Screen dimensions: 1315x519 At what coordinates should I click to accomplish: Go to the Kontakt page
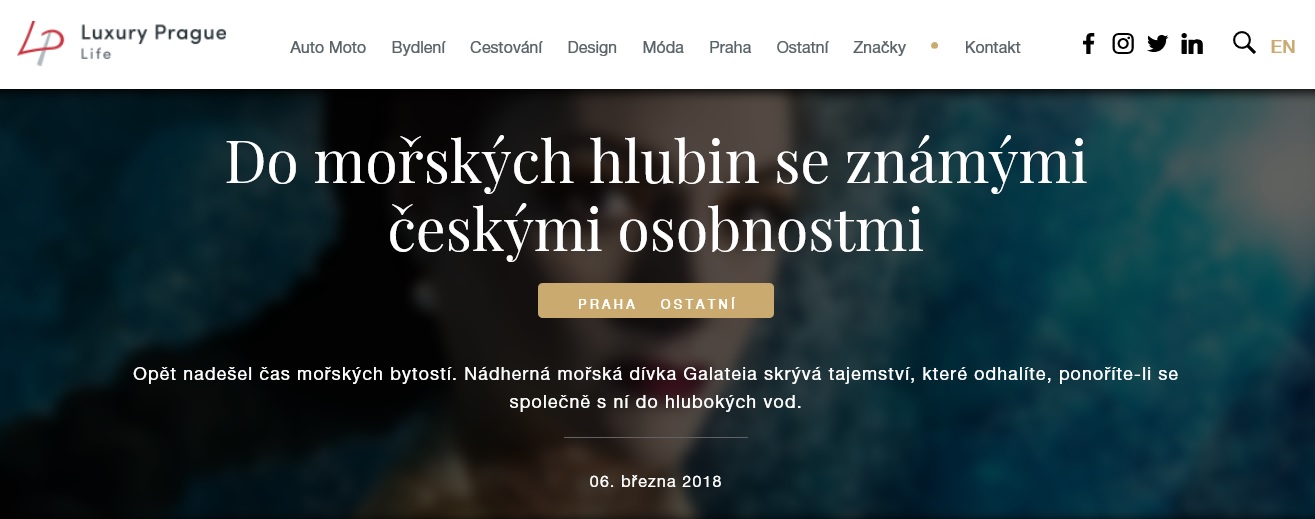[992, 47]
